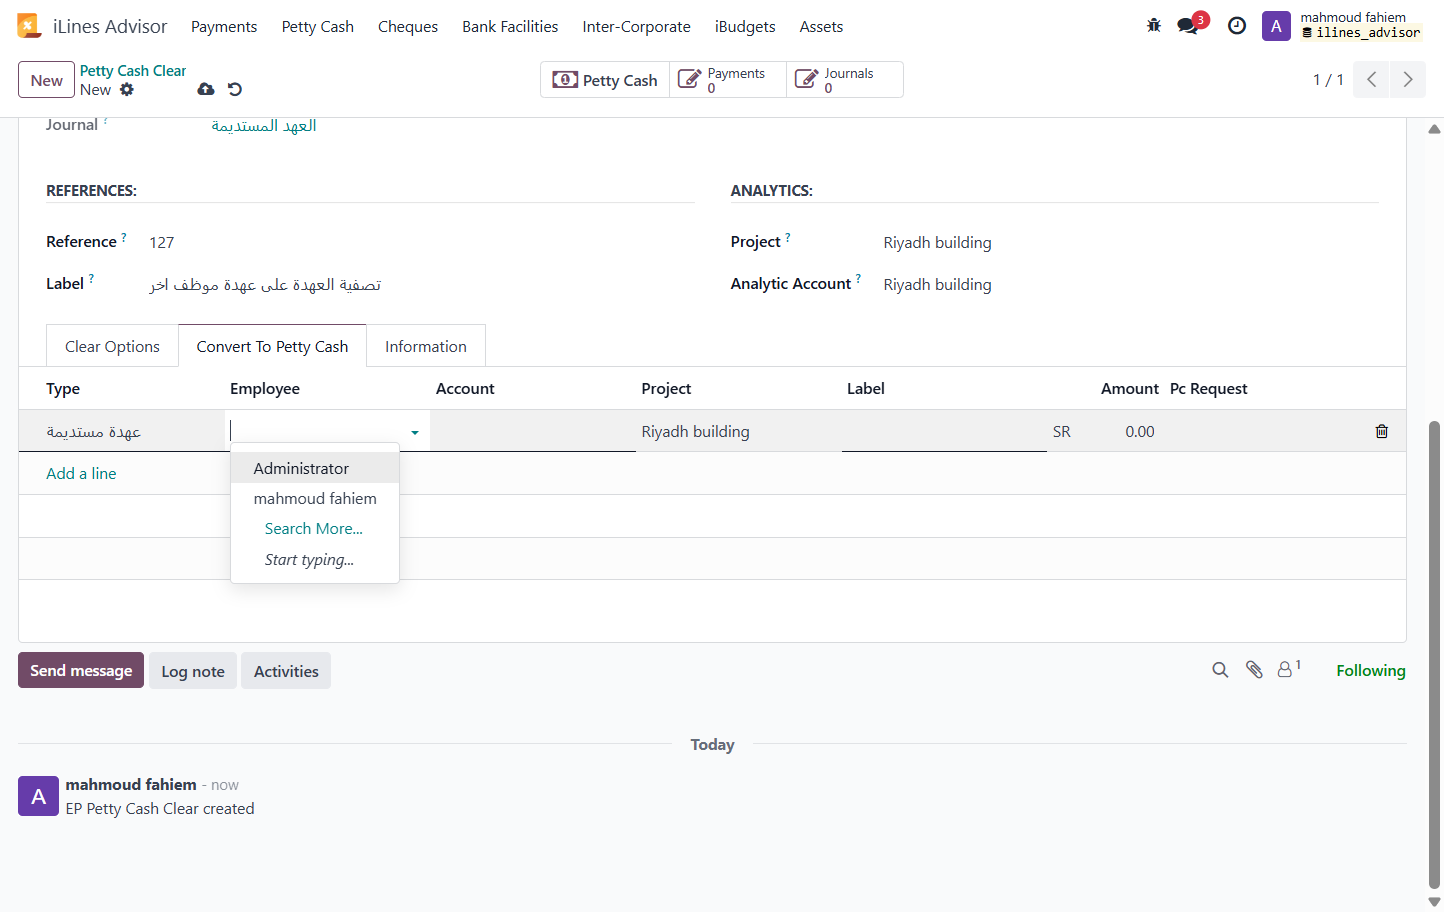Open the activities clock icon

(x=1237, y=26)
